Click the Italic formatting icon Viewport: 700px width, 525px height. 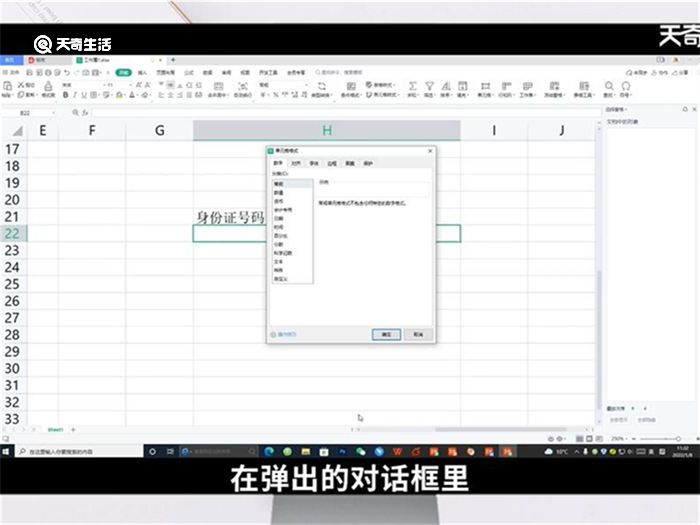coord(75,95)
